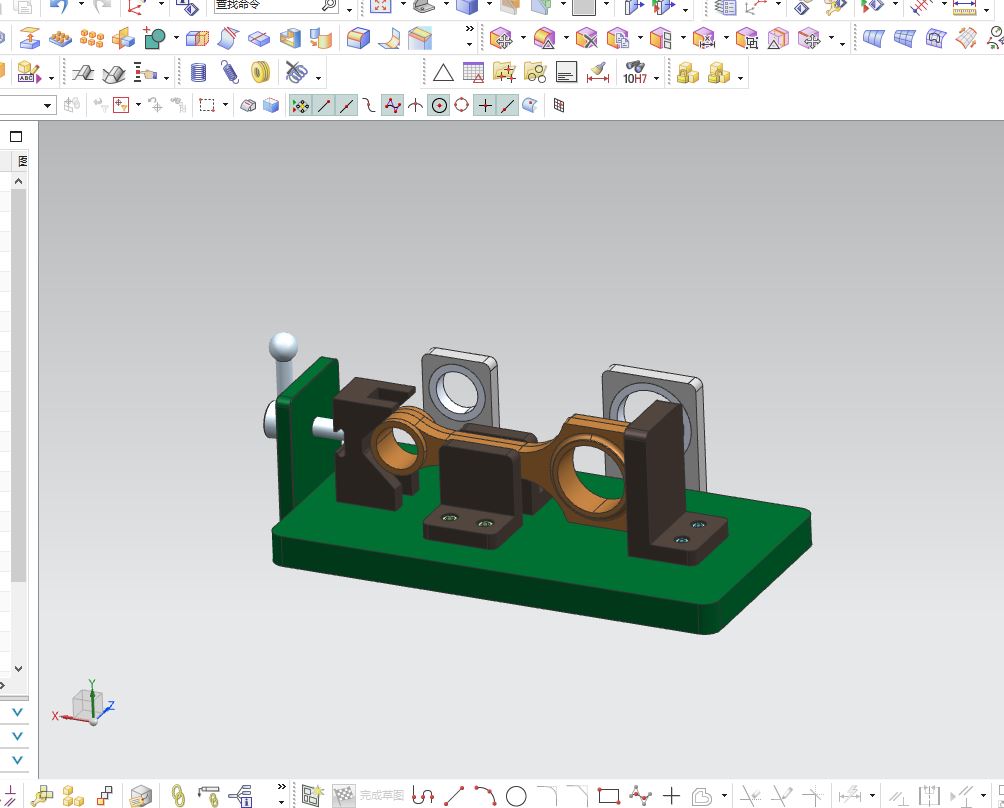This screenshot has width=1004, height=808.
Task: Toggle the Existing Point snap
Action: [485, 106]
